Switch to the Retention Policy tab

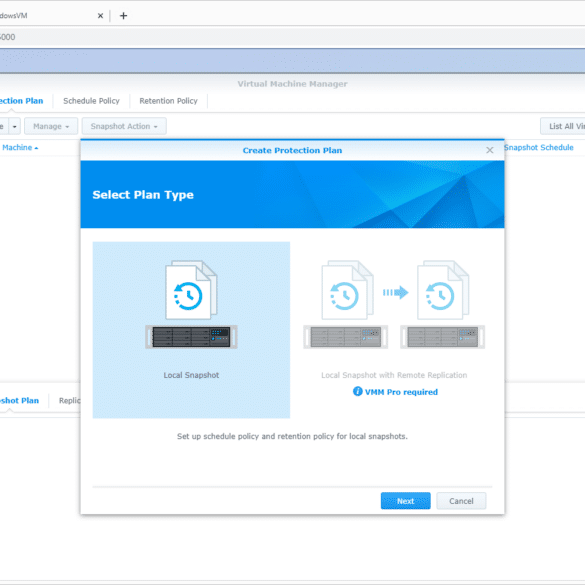tap(168, 101)
